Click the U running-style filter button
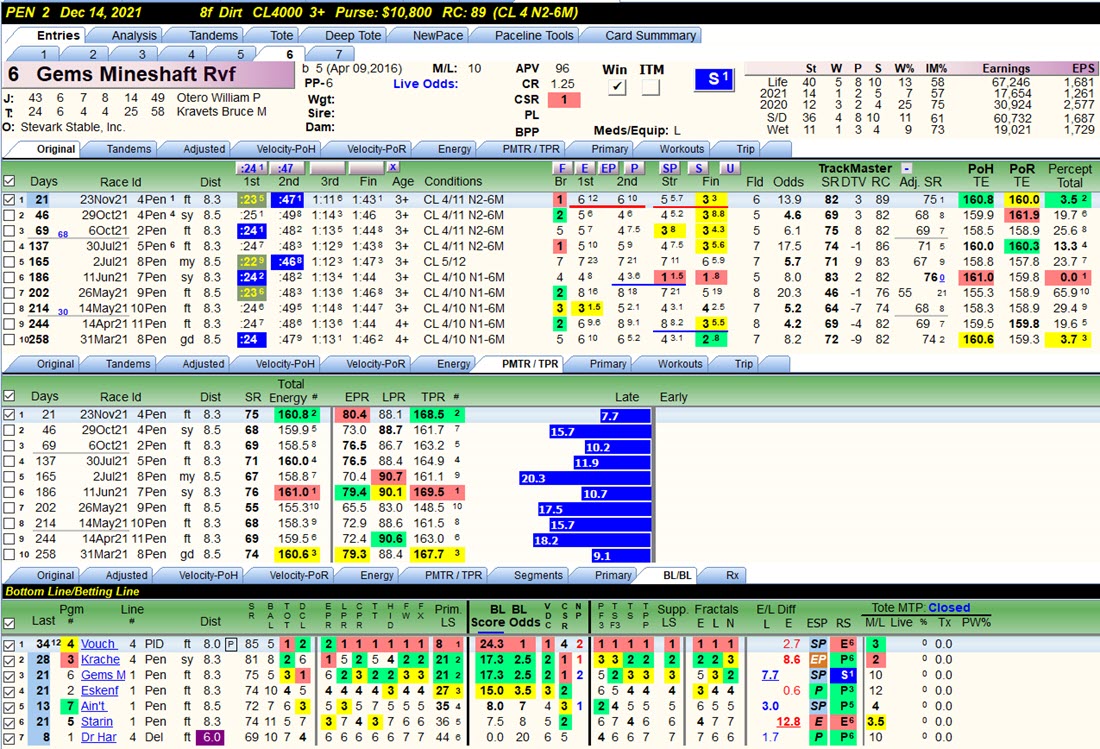Viewport: 1100px width, 749px height. click(730, 168)
